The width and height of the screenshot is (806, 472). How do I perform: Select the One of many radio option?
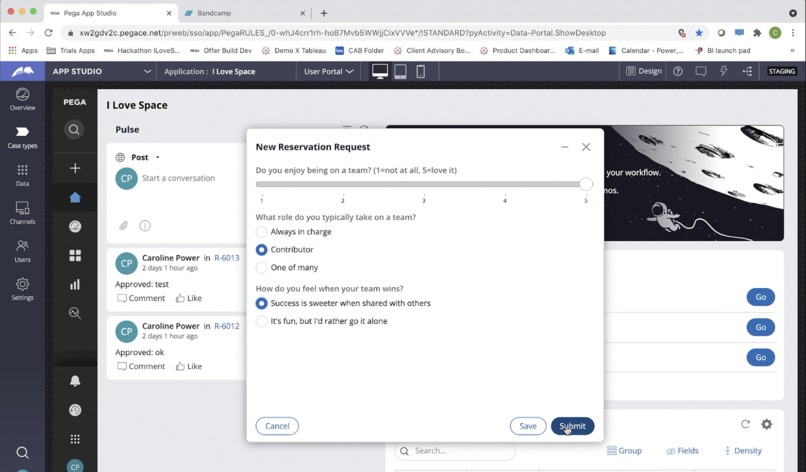(x=262, y=267)
